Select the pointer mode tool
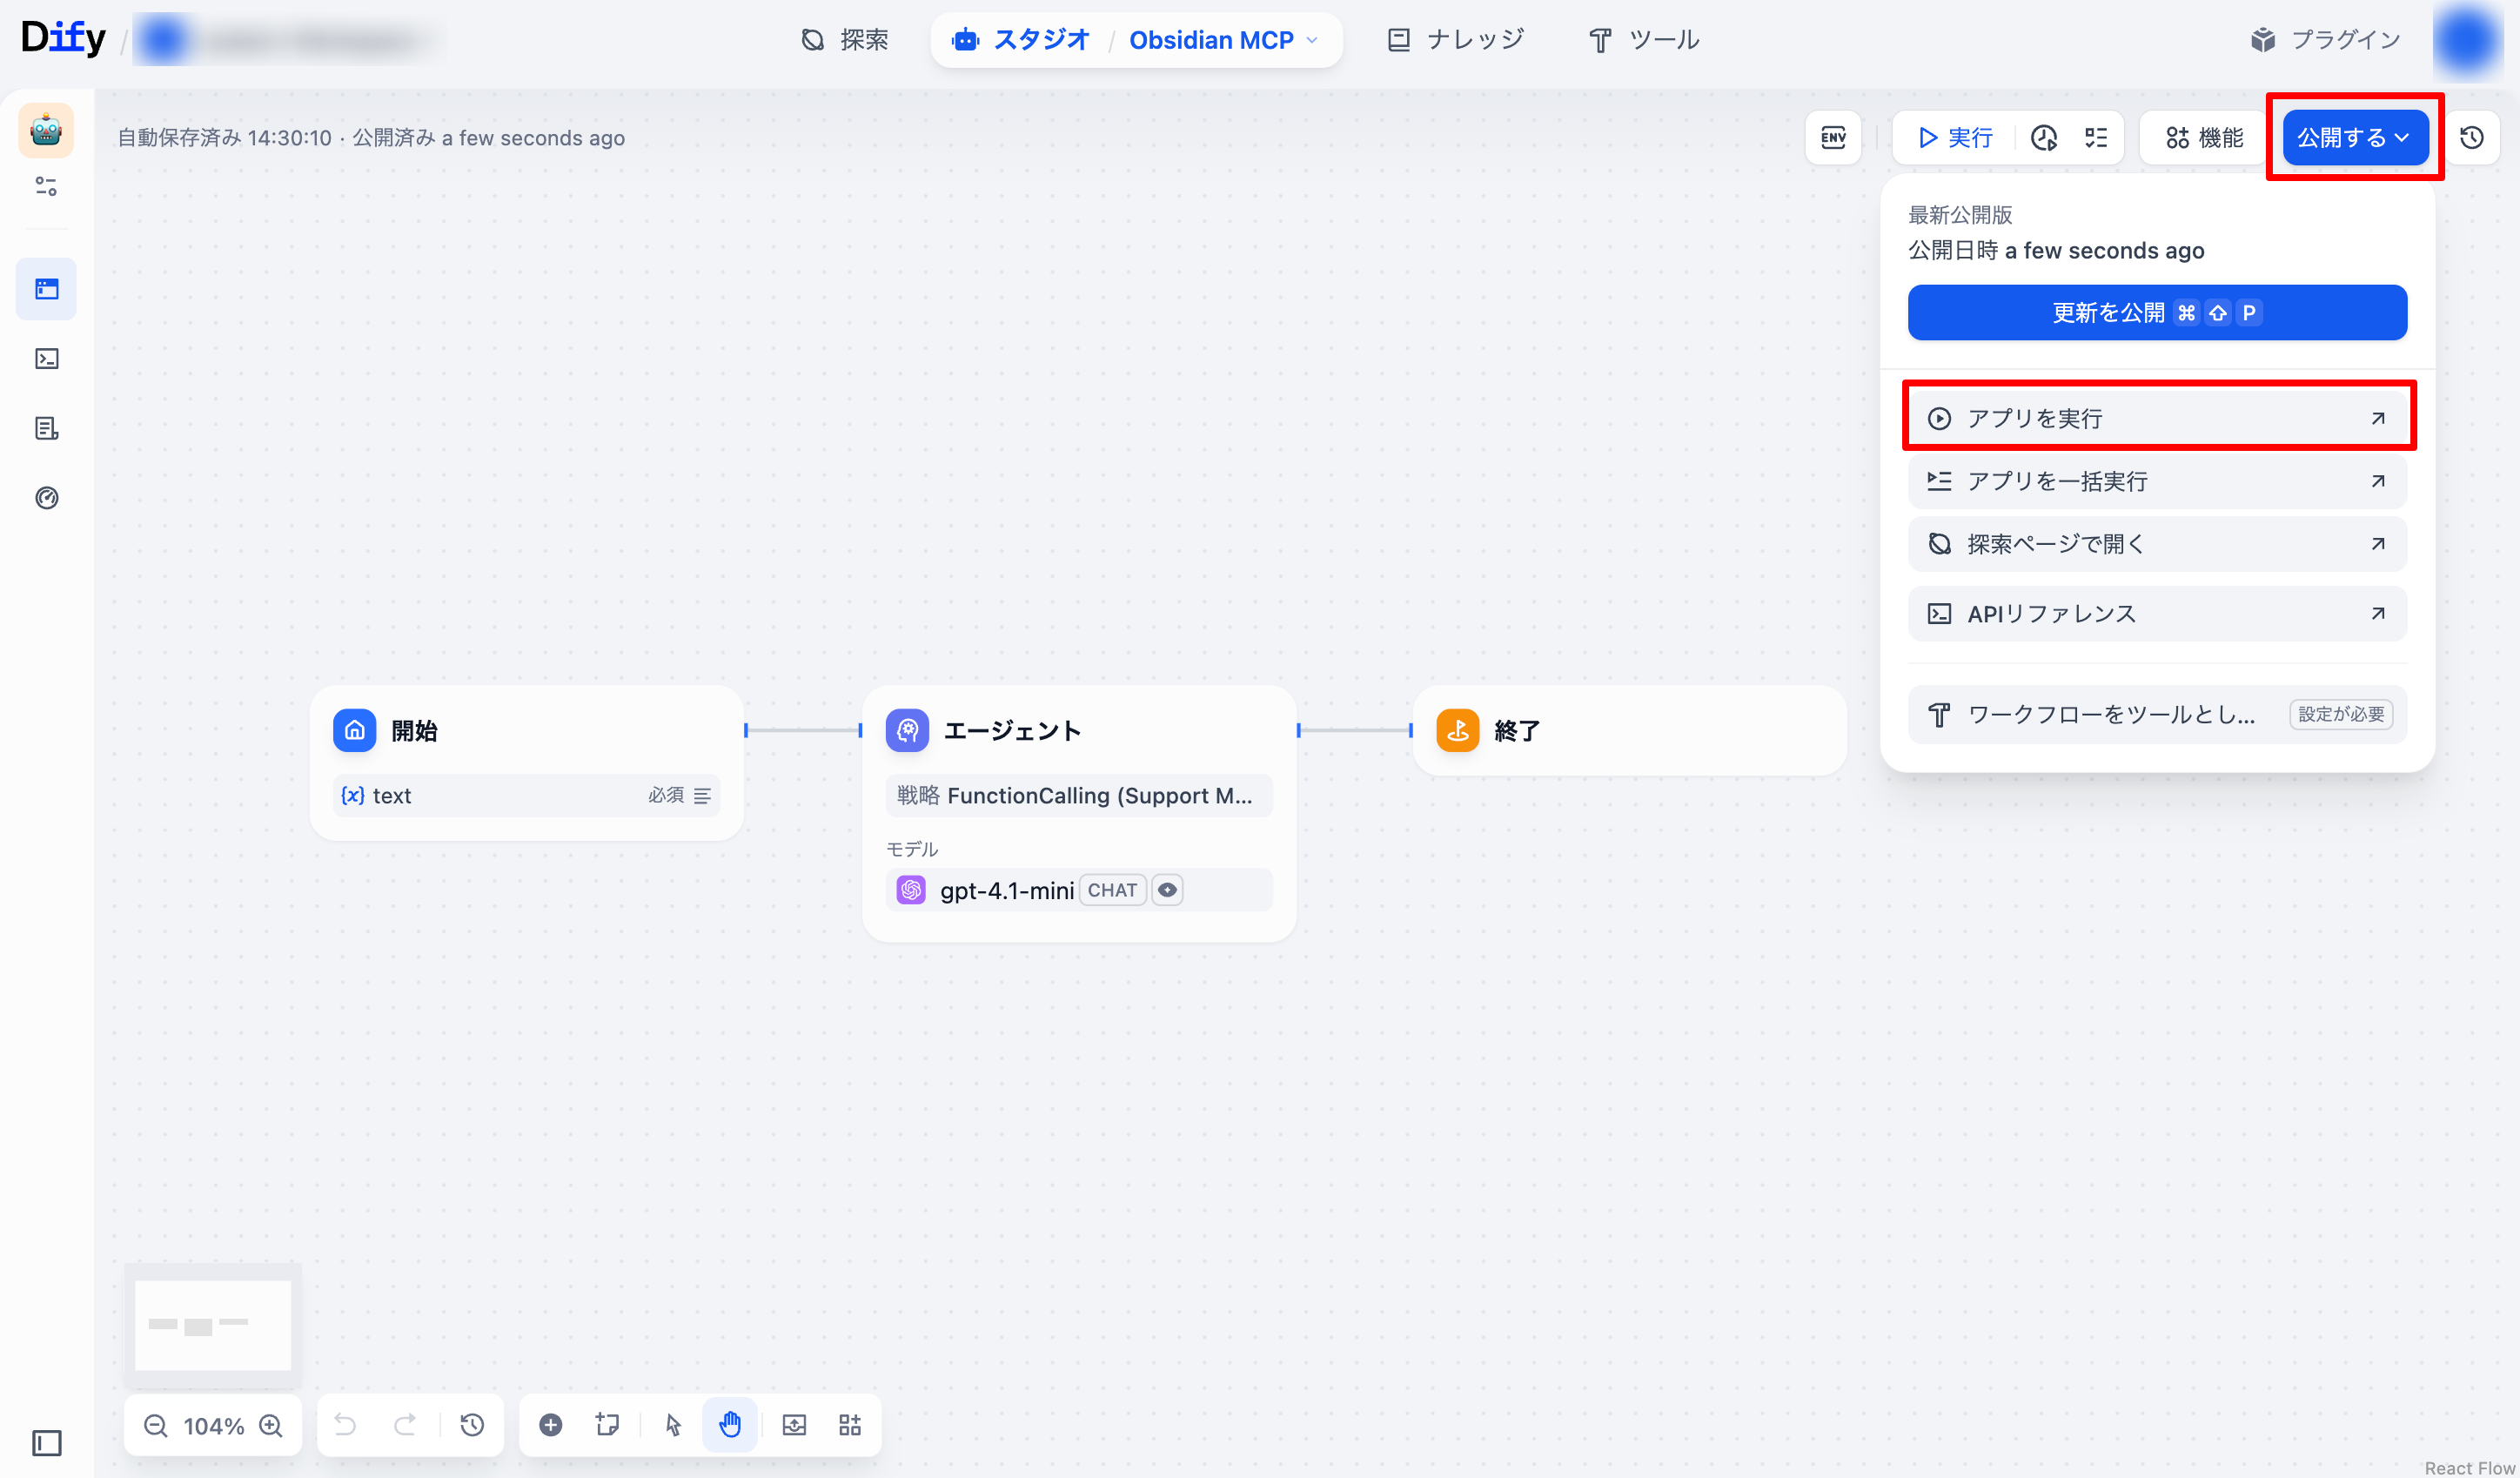Image resolution: width=2520 pixels, height=1478 pixels. tap(673, 1424)
